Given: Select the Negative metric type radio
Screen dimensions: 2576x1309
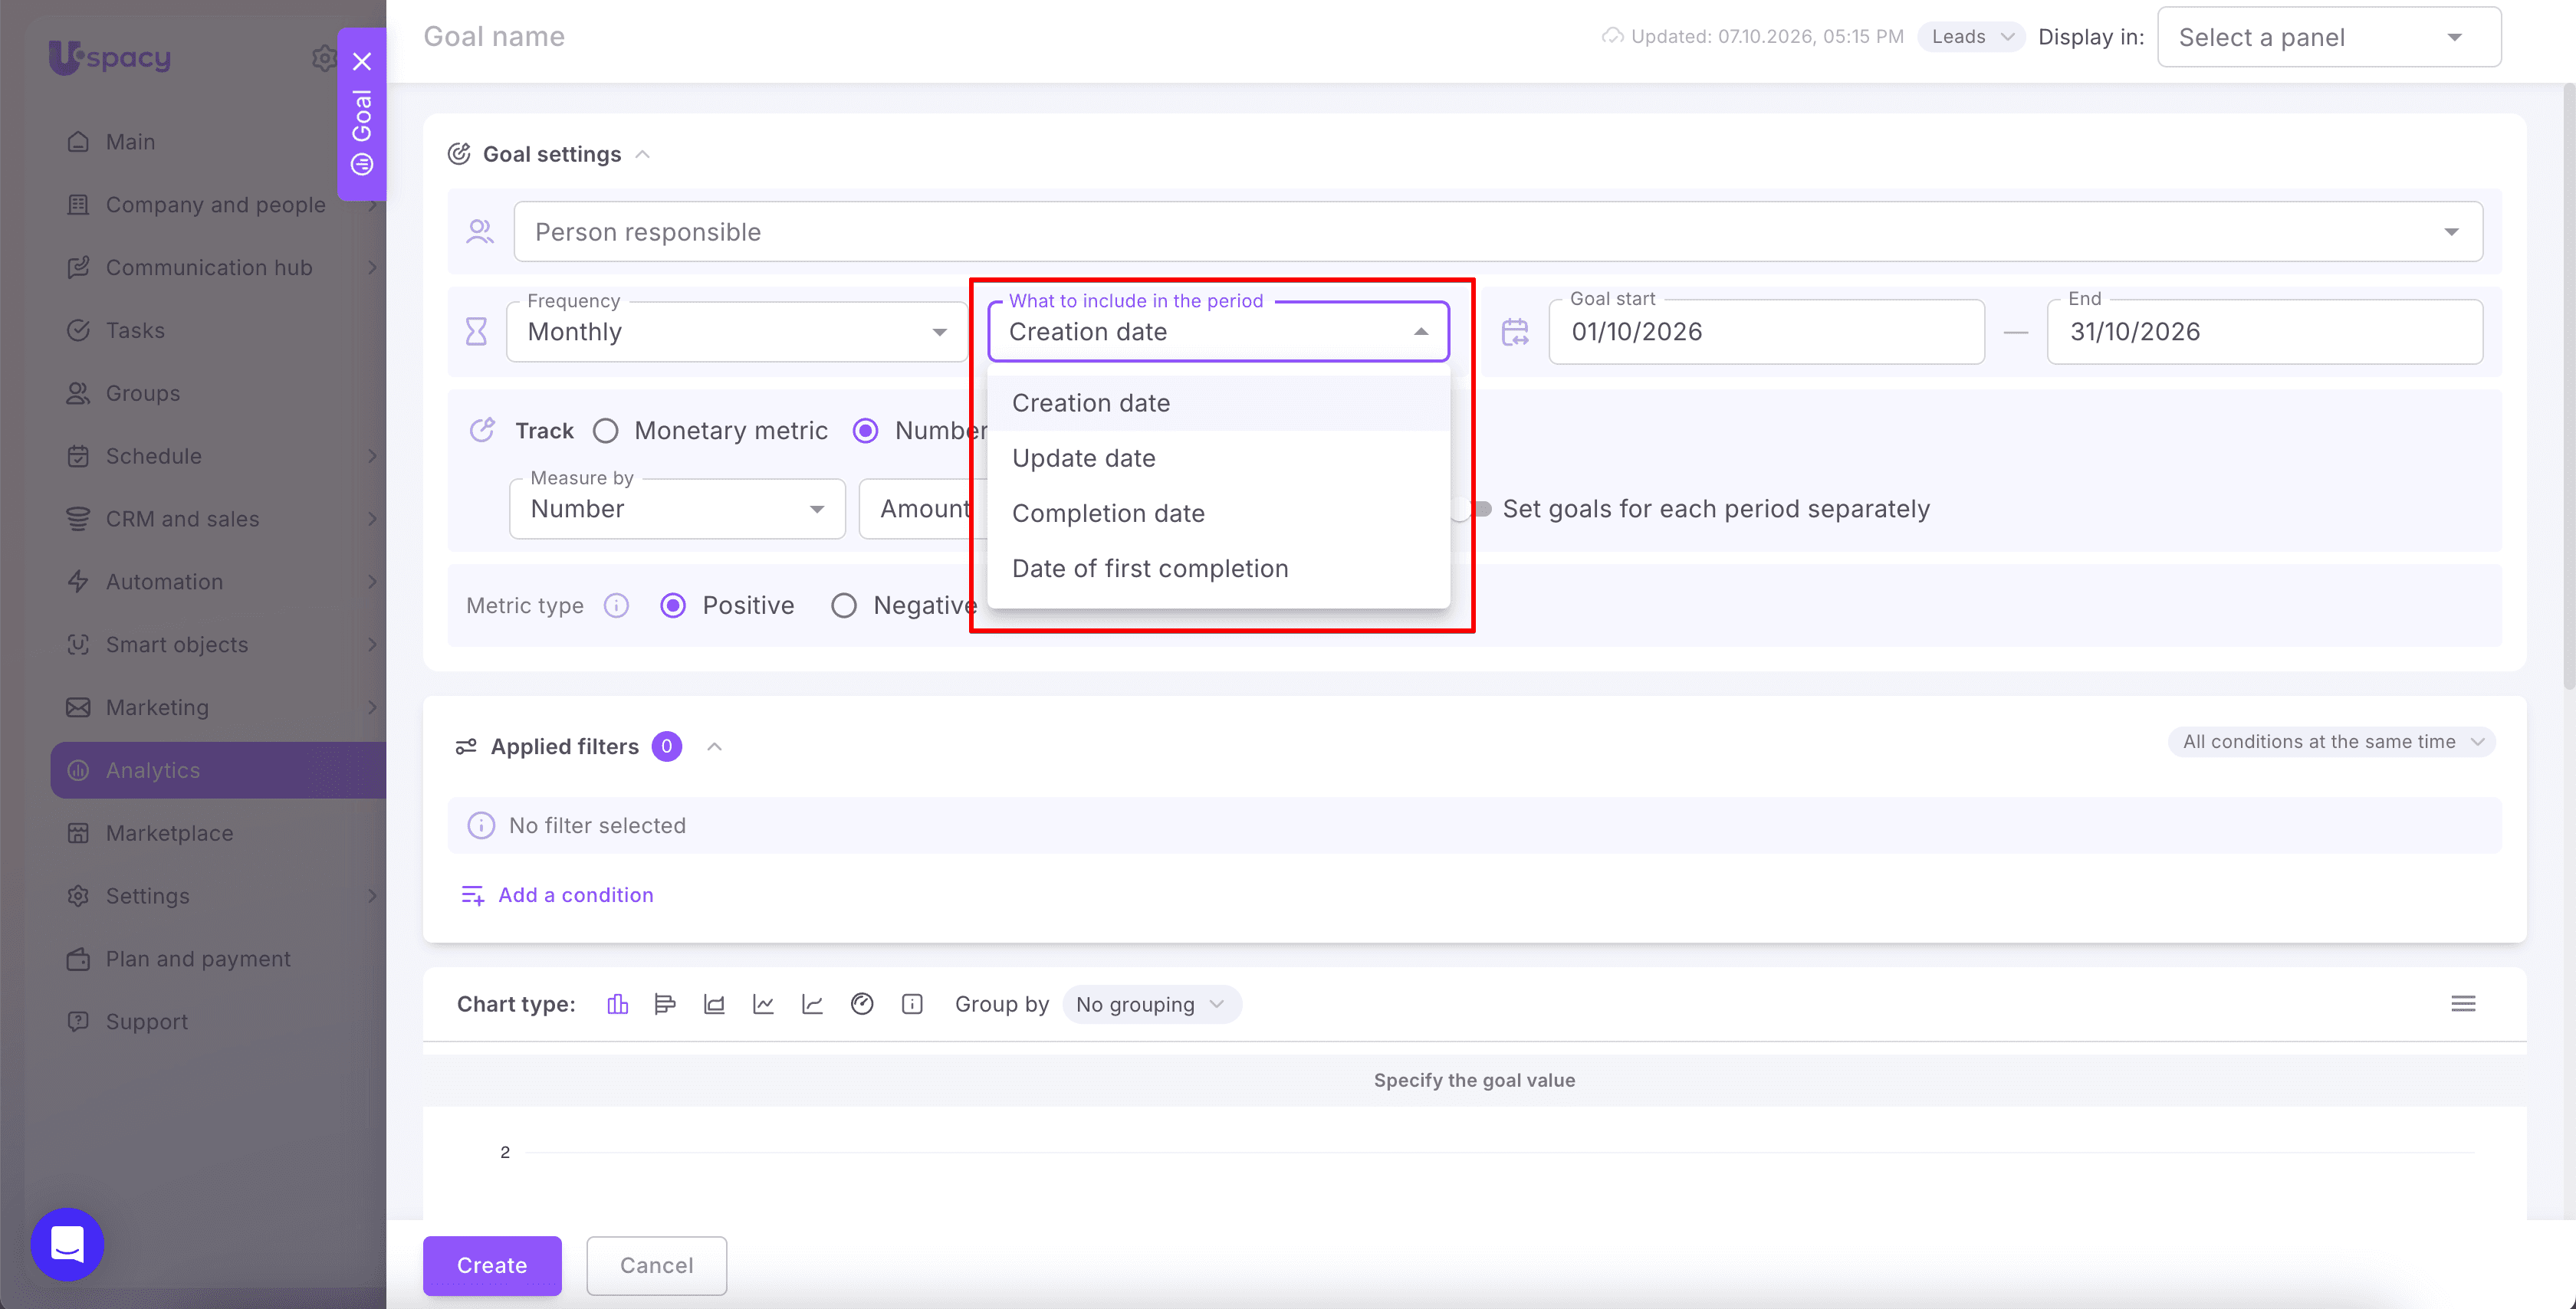Looking at the screenshot, I should click(x=844, y=606).
